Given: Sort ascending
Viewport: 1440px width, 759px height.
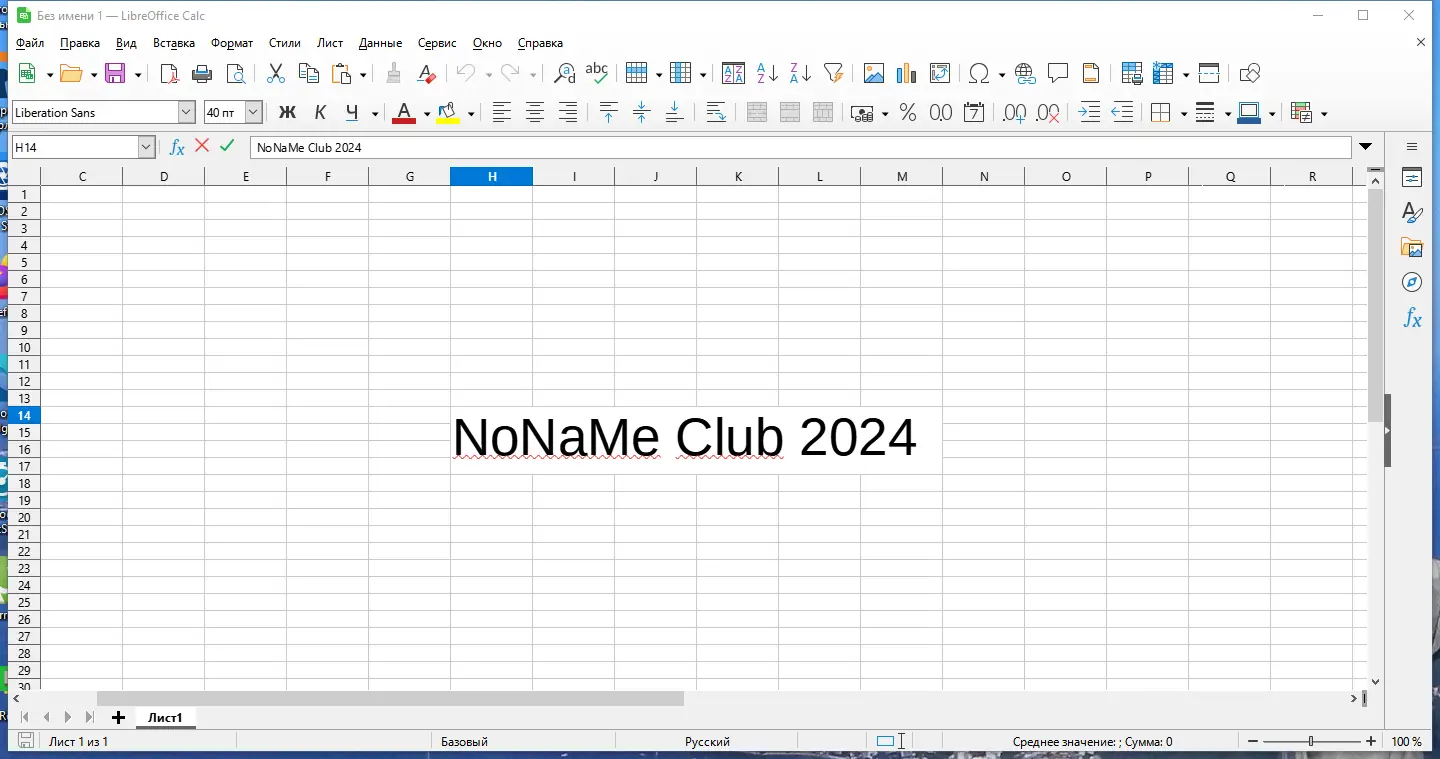Looking at the screenshot, I should click(x=767, y=73).
